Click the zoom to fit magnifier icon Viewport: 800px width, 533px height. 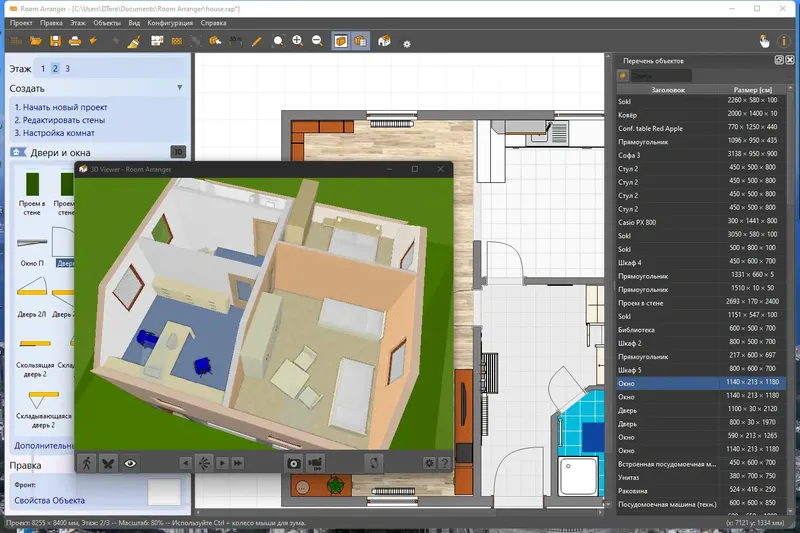point(278,41)
